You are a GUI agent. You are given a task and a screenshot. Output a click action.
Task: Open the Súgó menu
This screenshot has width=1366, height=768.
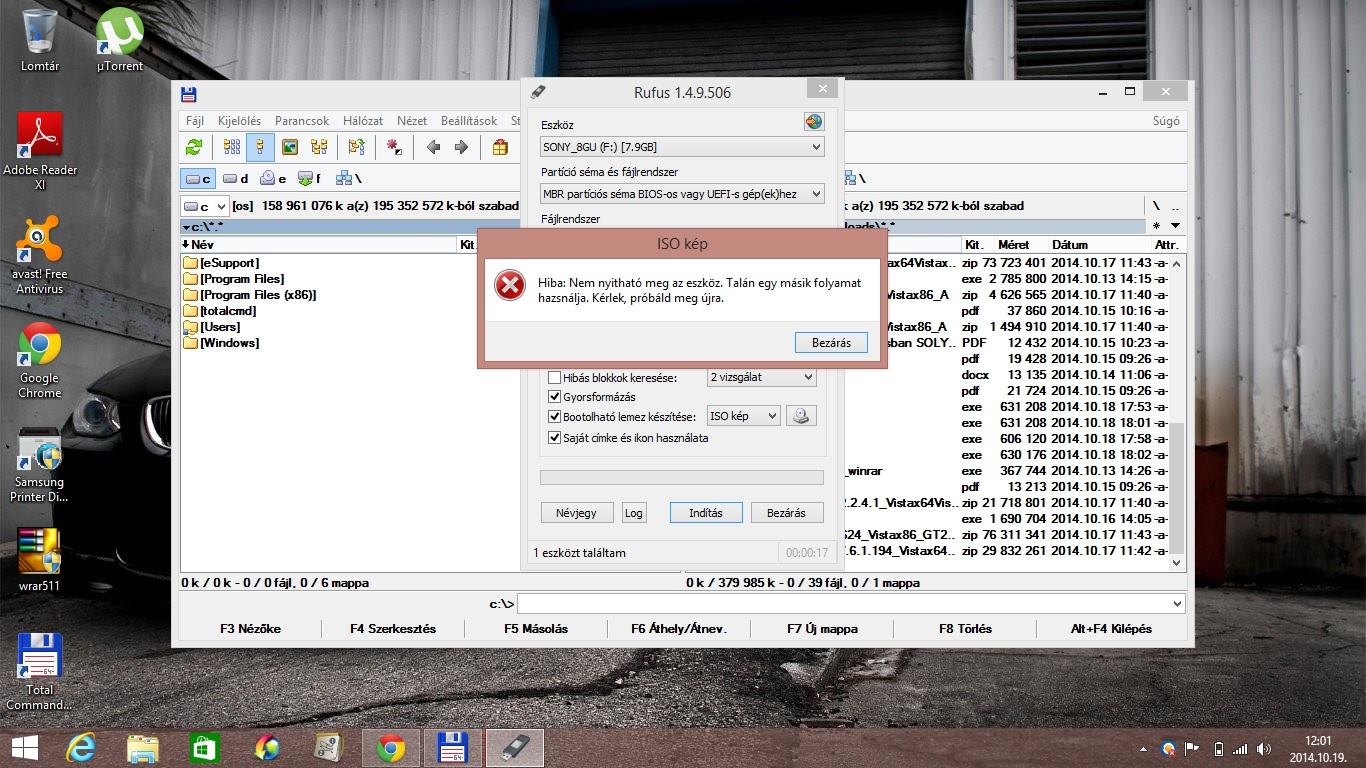[1166, 121]
